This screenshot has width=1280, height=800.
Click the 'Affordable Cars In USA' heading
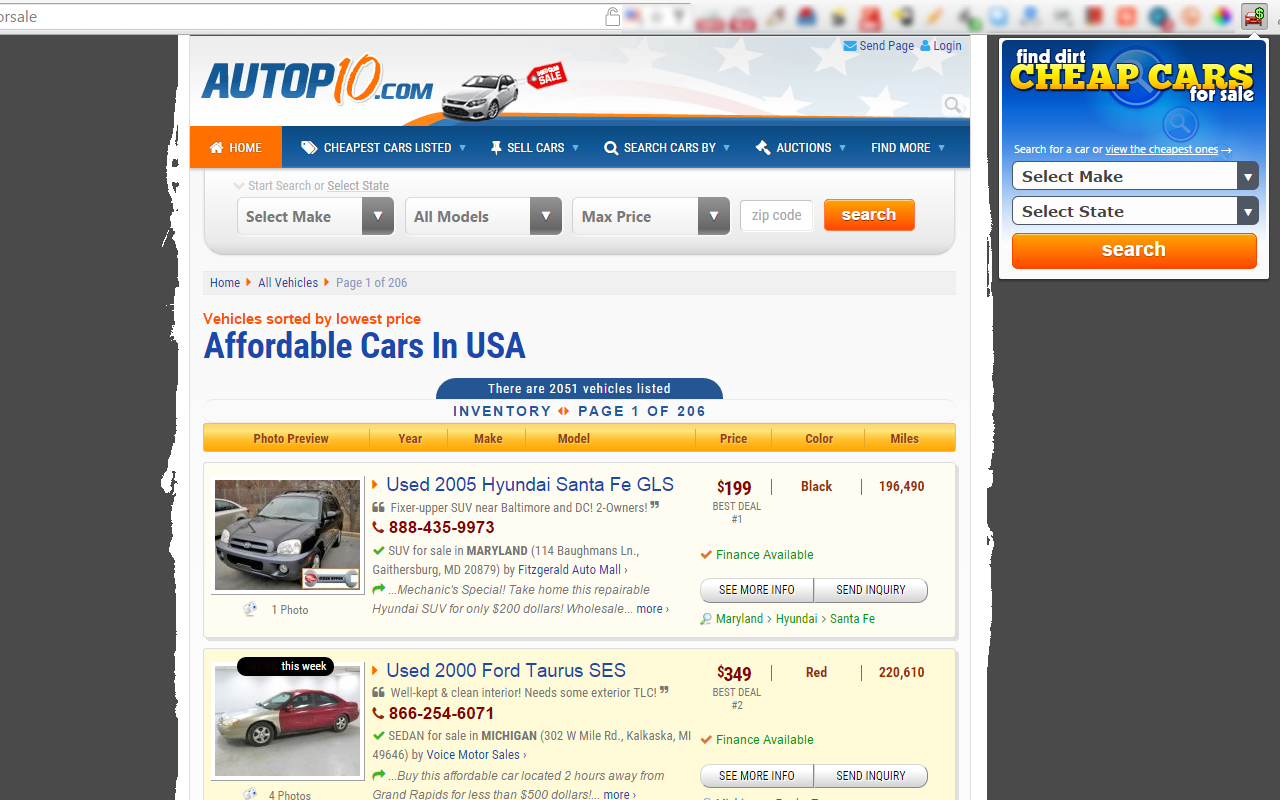pos(365,346)
